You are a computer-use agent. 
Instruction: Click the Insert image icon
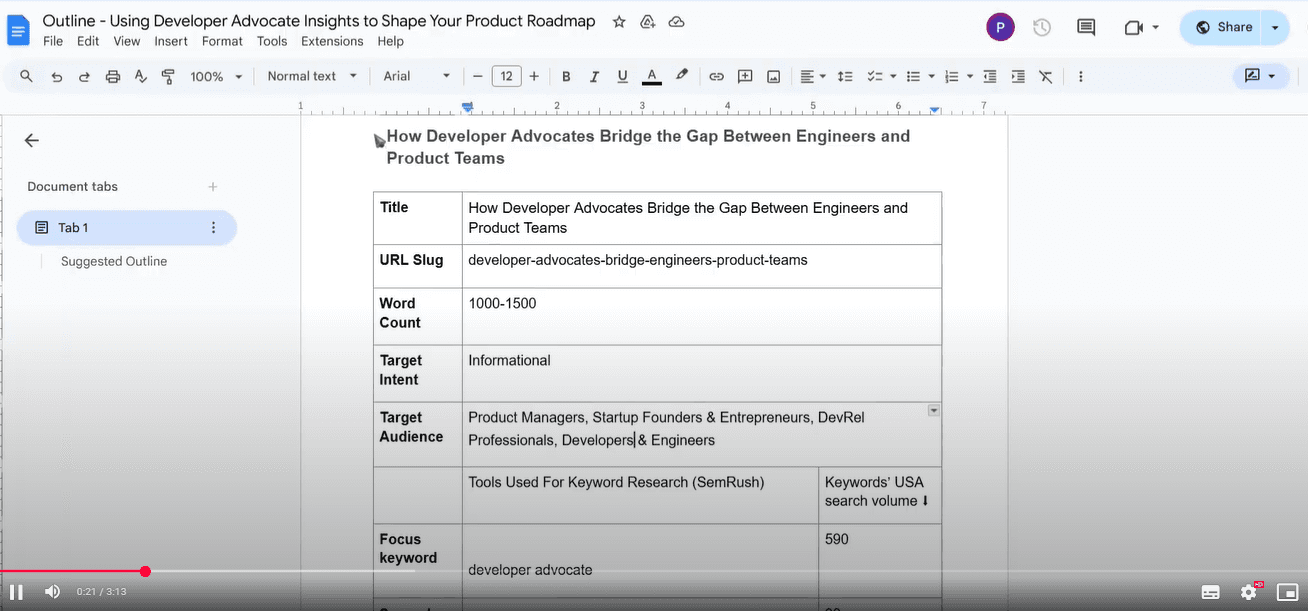(773, 76)
